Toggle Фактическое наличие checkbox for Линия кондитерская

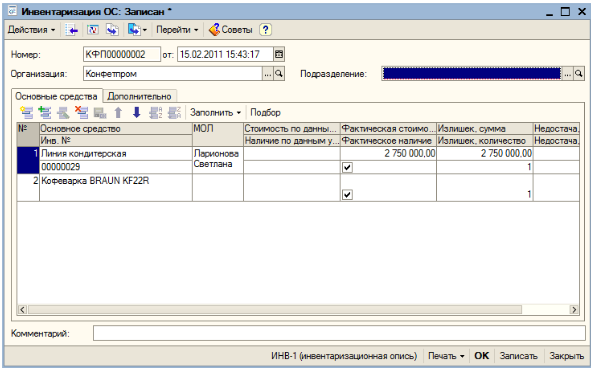pos(347,167)
